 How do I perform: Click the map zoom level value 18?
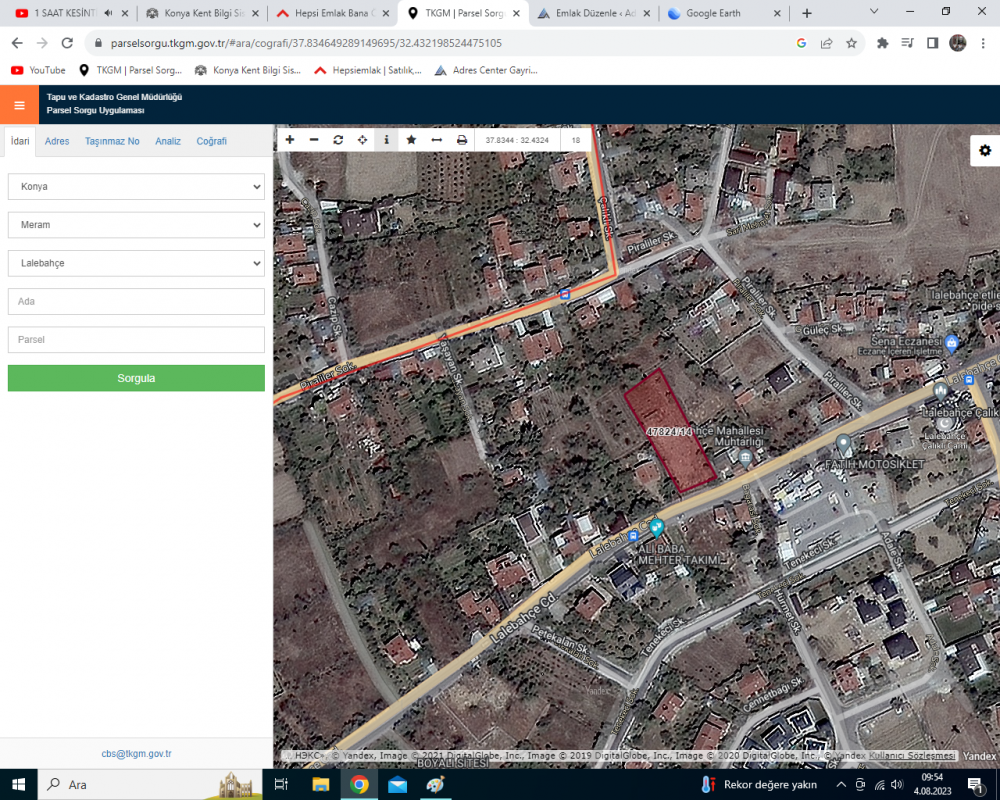[x=576, y=140]
